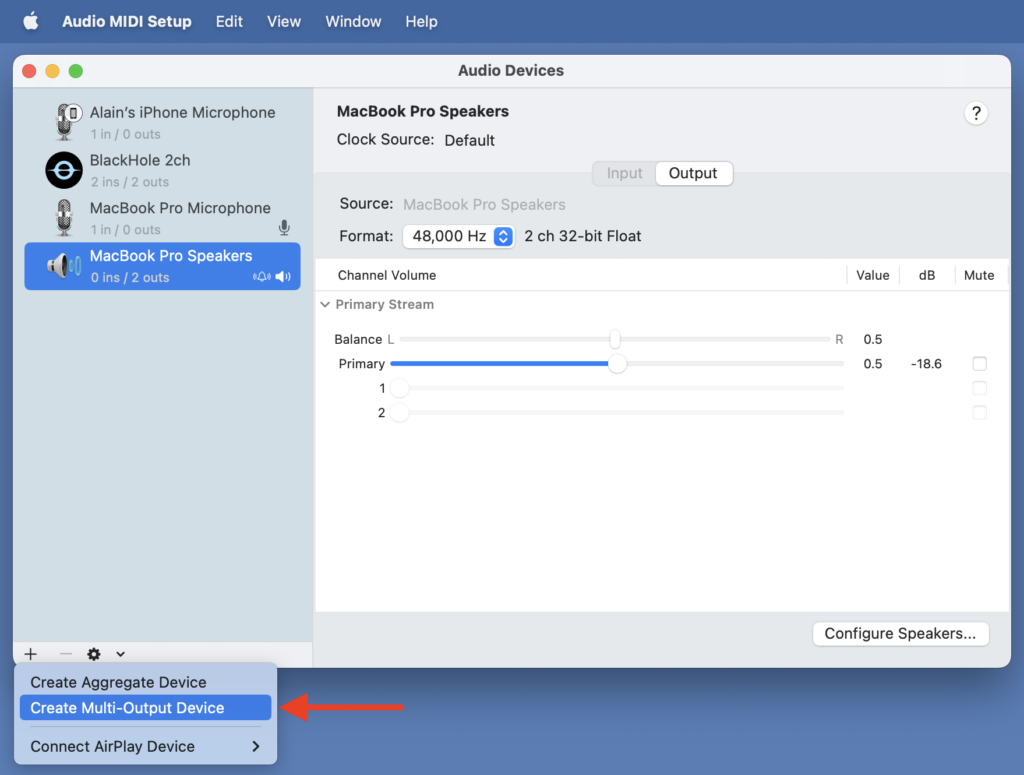Open the Apple menu
Viewport: 1024px width, 775px height.
tap(31, 22)
